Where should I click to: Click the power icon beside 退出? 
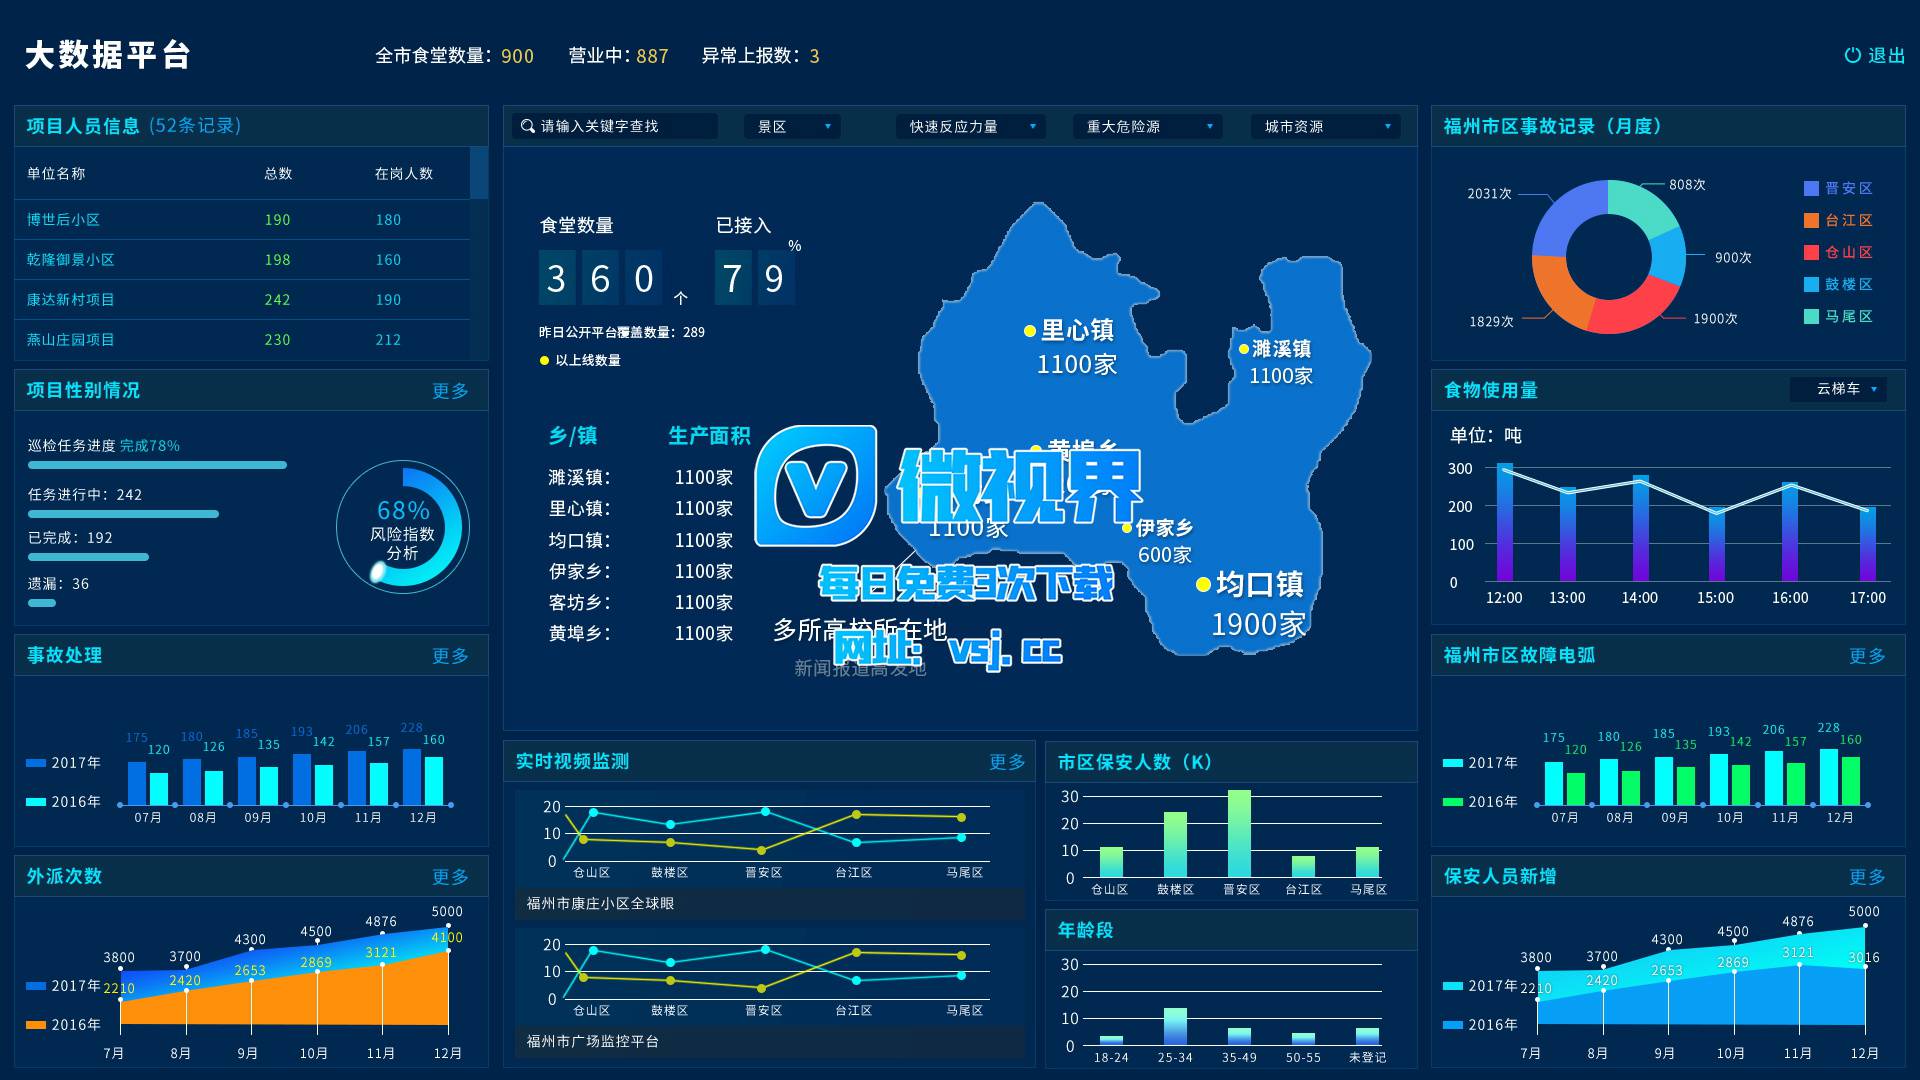point(1852,56)
